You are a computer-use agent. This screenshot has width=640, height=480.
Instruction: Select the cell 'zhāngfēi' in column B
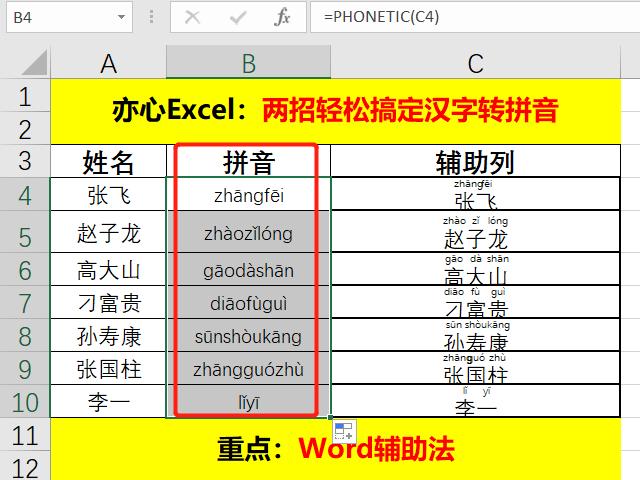click(249, 194)
